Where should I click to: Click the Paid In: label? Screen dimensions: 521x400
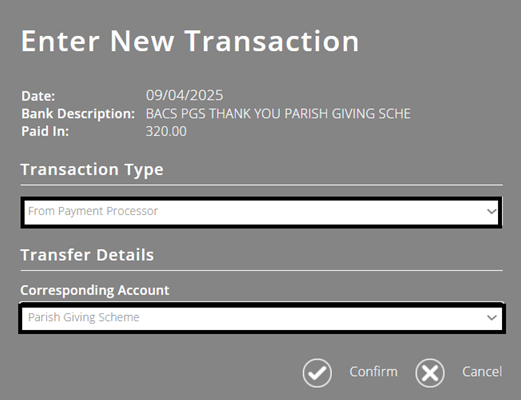tap(45, 131)
